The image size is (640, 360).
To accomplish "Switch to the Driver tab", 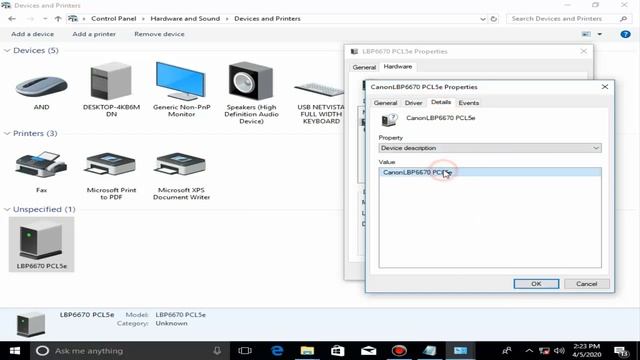I will click(x=413, y=103).
